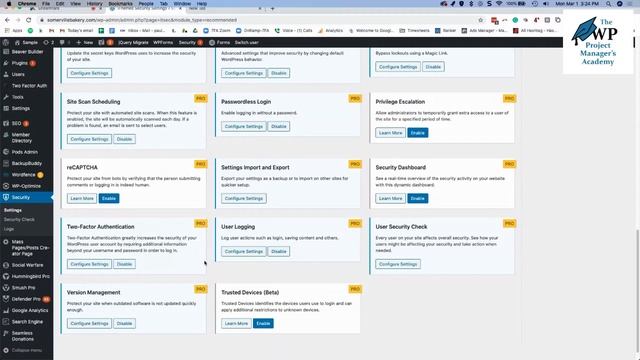Learn more about reCAPTCHA
This screenshot has width=640, height=360.
[82, 198]
